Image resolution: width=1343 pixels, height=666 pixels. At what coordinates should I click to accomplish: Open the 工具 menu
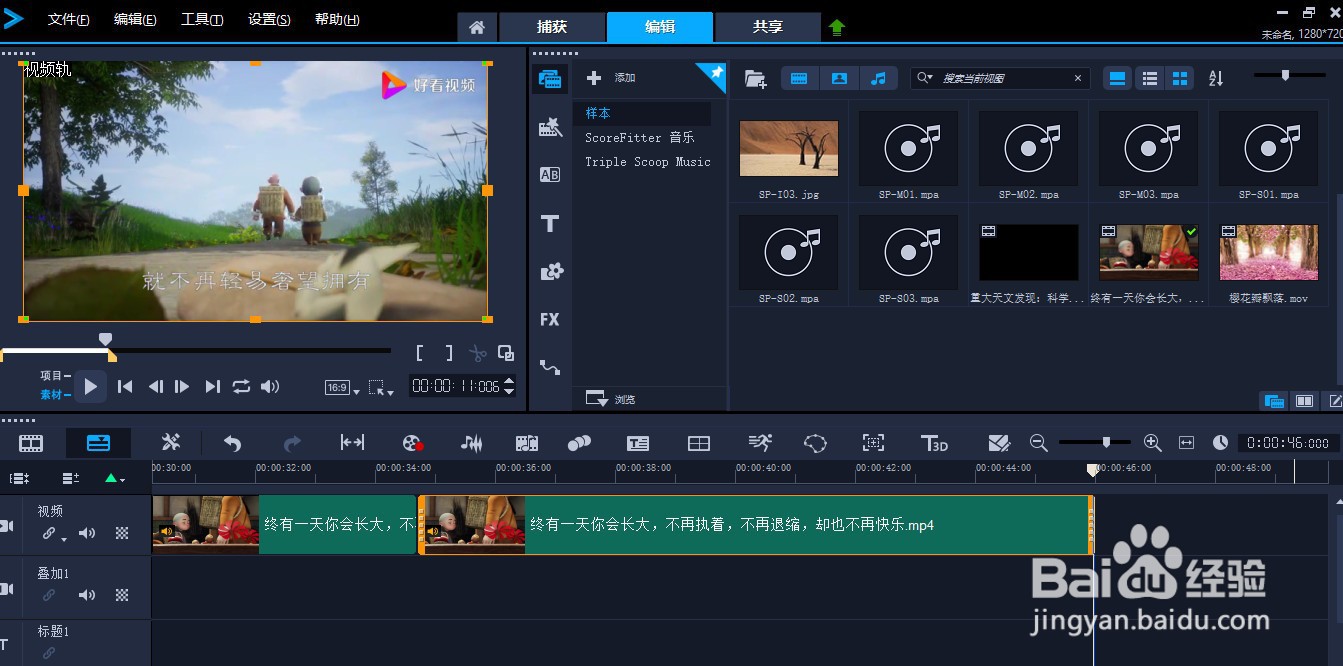pyautogui.click(x=202, y=19)
